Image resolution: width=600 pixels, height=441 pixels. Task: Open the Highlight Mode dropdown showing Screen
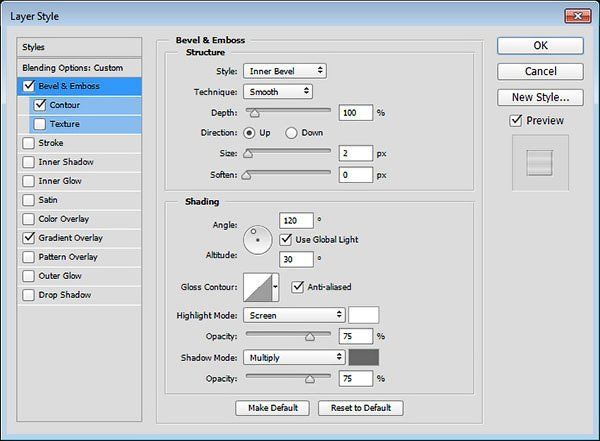click(294, 315)
